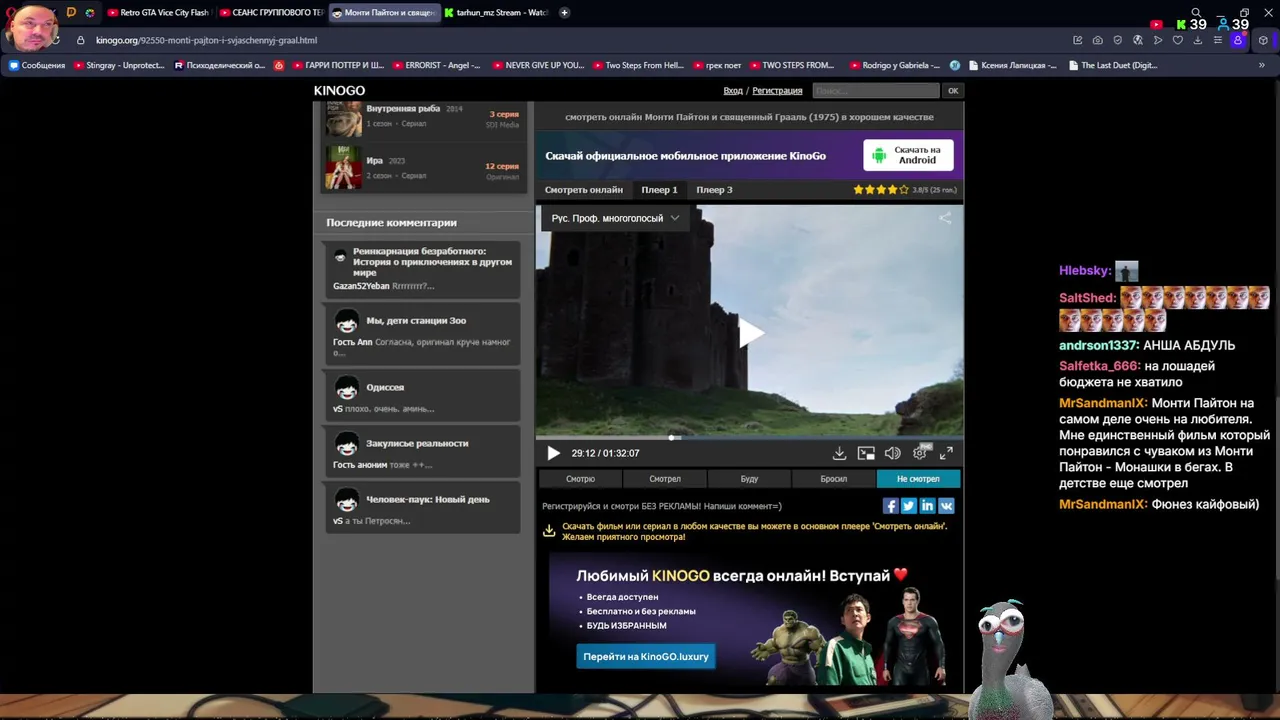Open 'Человек-паук: Новый день' comment entry
The width and height of the screenshot is (1280, 720).
pos(421,507)
